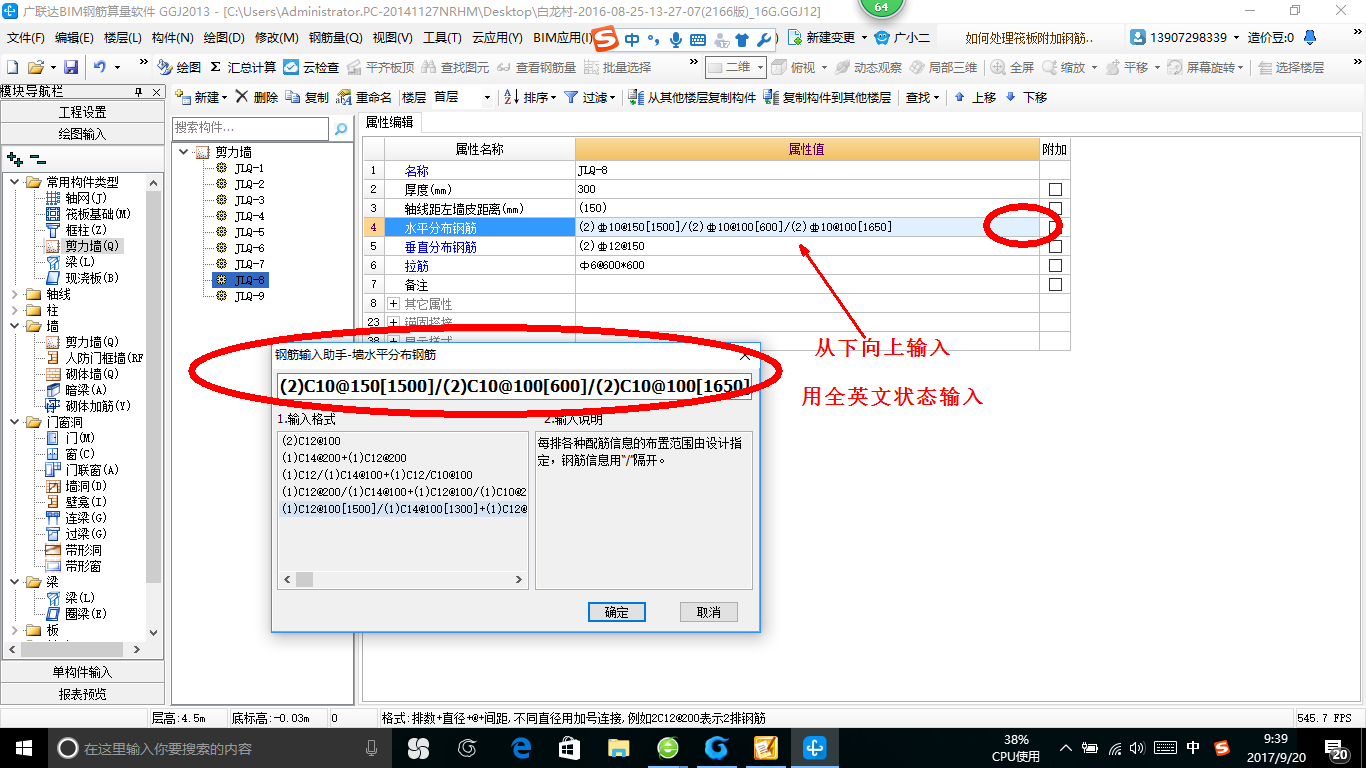Open the 过滤 filter dropdown
This screenshot has width=1366, height=768.
click(x=613, y=97)
